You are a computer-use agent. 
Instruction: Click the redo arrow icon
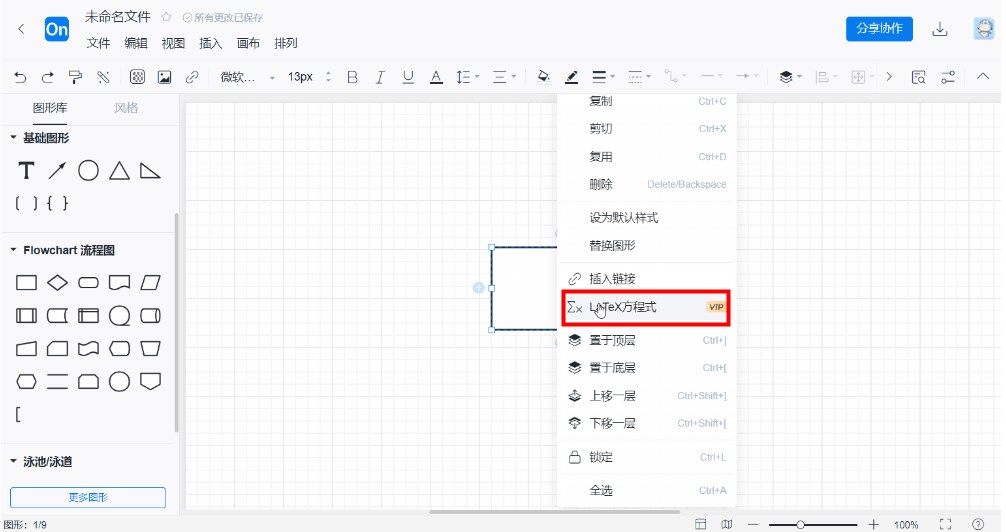[x=47, y=78]
